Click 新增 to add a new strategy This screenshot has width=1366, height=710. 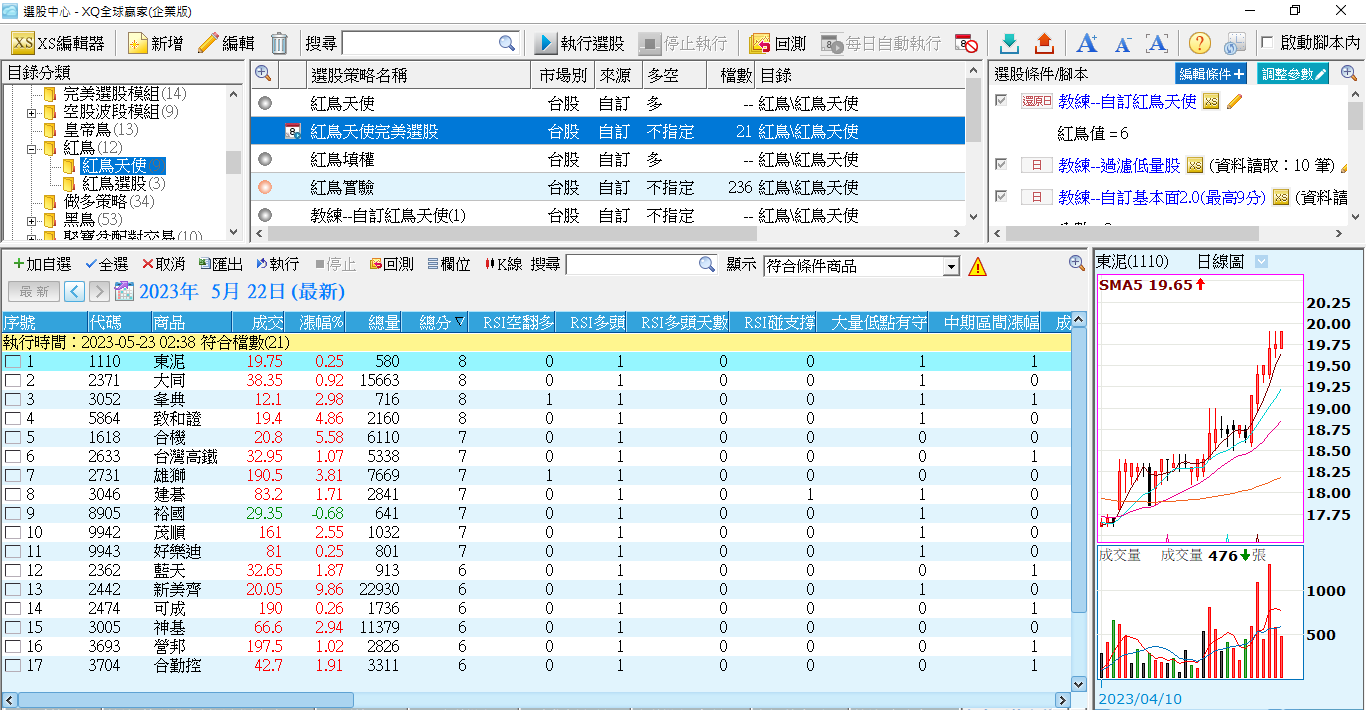point(156,44)
